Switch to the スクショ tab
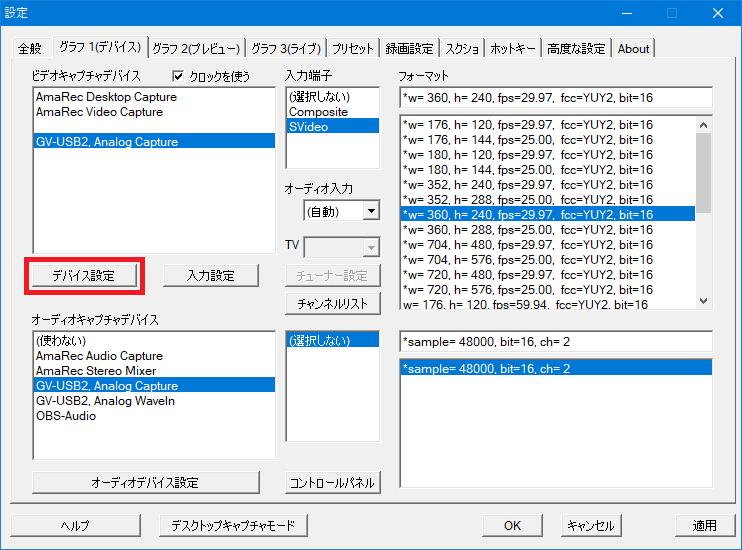 coord(462,48)
